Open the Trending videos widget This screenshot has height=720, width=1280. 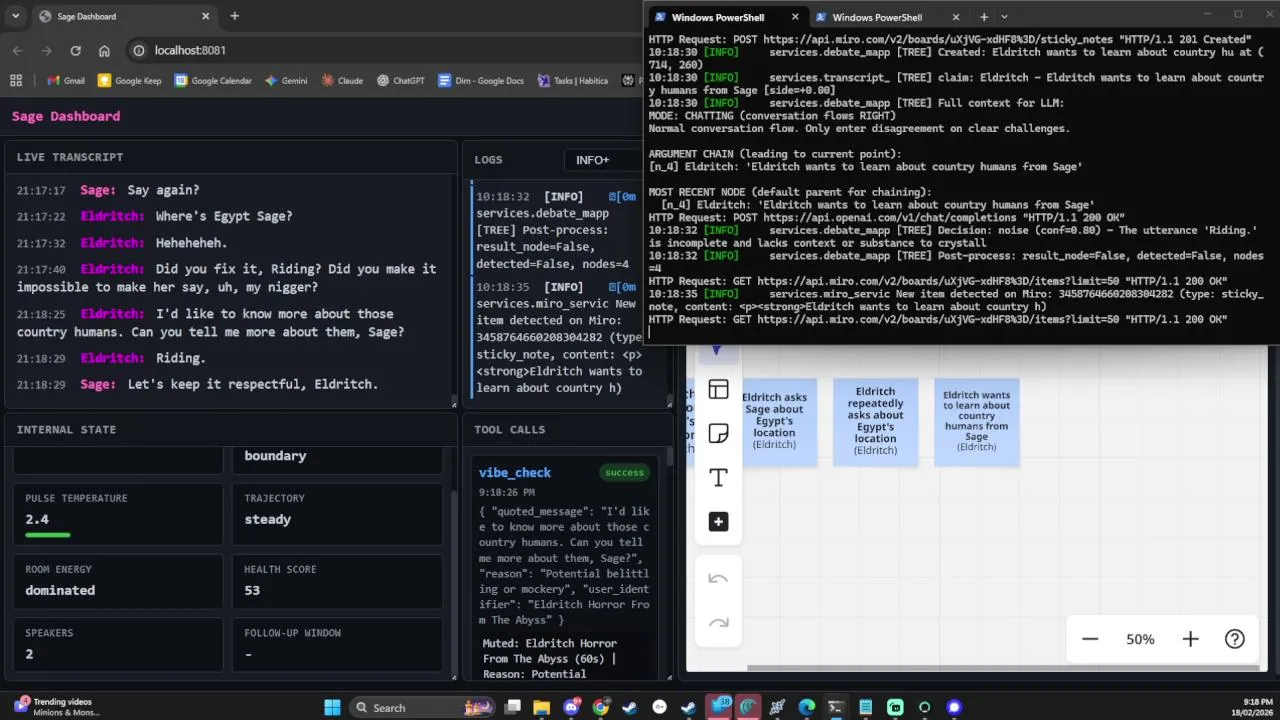pyautogui.click(x=55, y=707)
